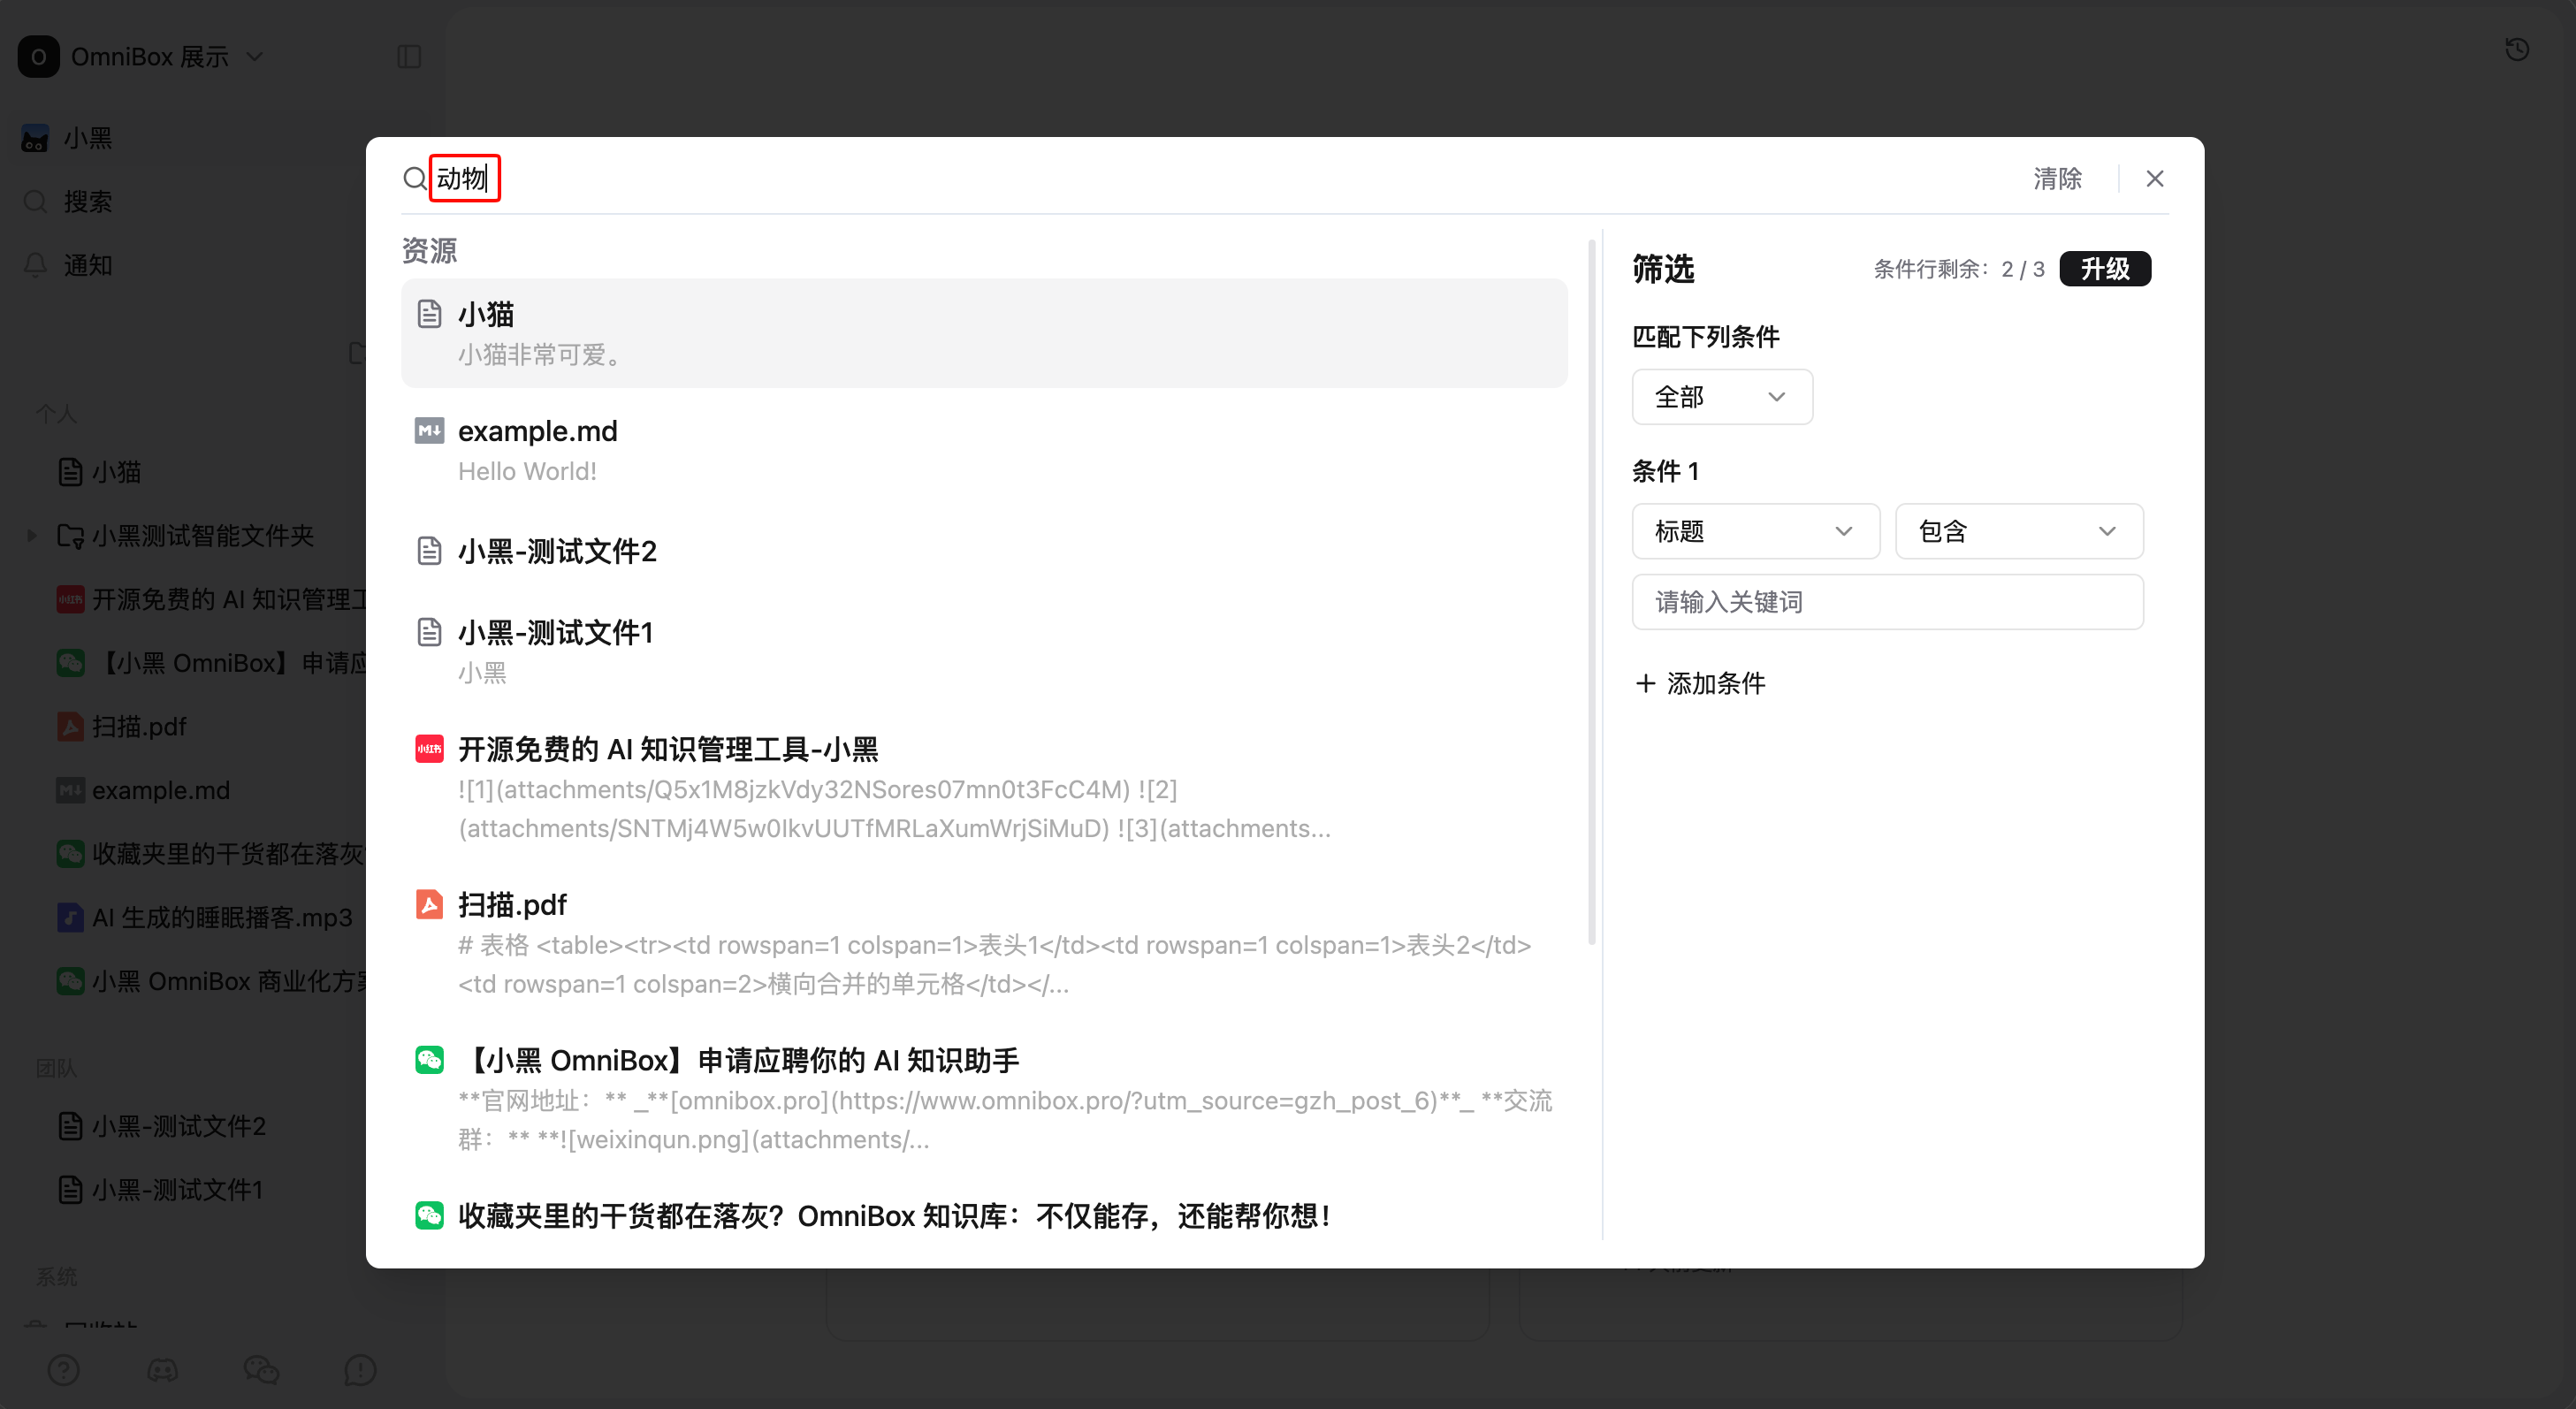Click PDF icon beside 扫描.pdf result
The height and width of the screenshot is (1409, 2576).
click(x=429, y=904)
